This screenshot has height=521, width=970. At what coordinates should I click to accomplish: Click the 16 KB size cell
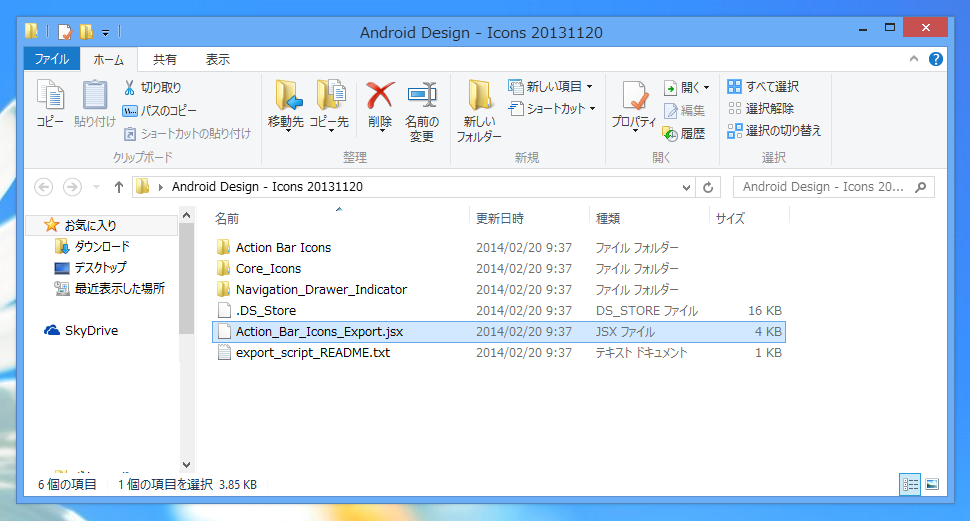(x=765, y=311)
